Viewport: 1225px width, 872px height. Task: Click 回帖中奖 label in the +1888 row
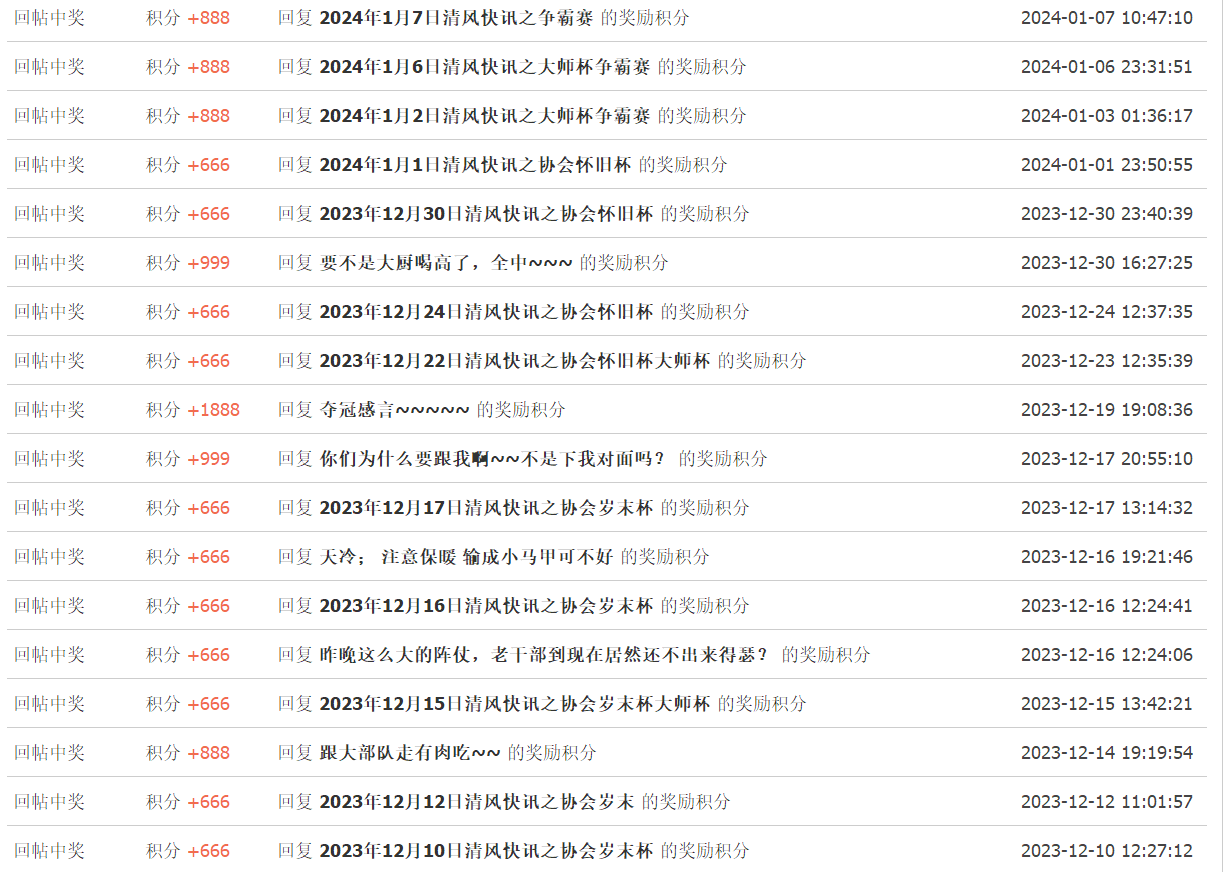pos(49,410)
